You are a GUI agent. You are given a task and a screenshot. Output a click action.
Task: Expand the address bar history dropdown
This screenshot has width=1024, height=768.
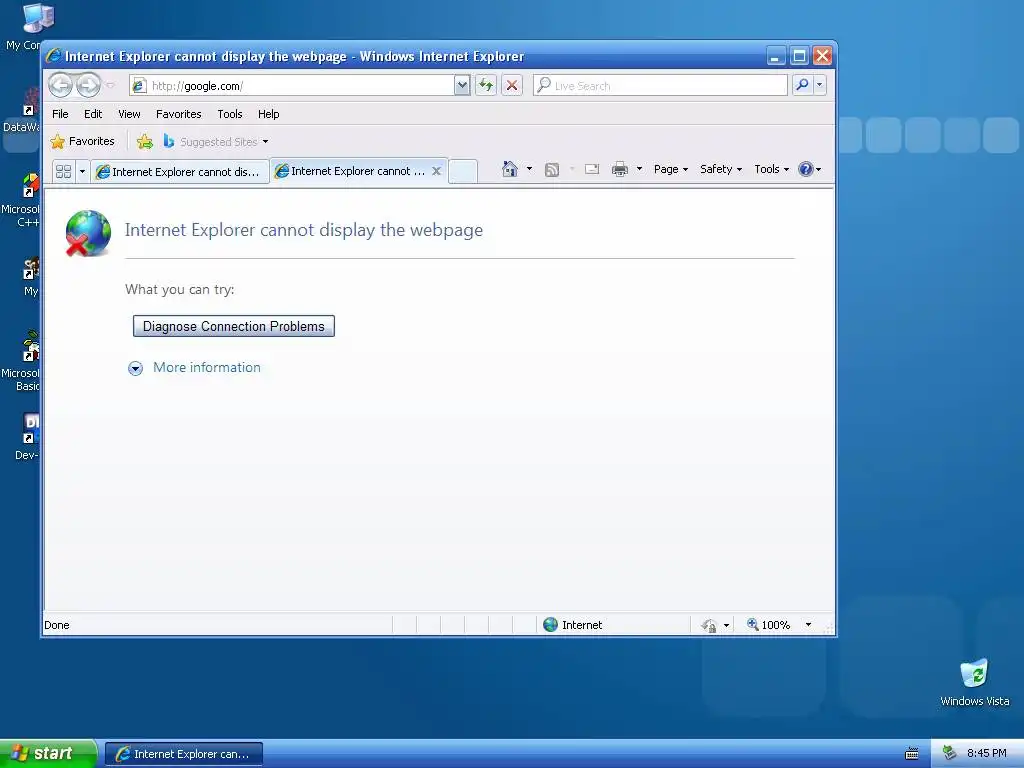coord(462,86)
